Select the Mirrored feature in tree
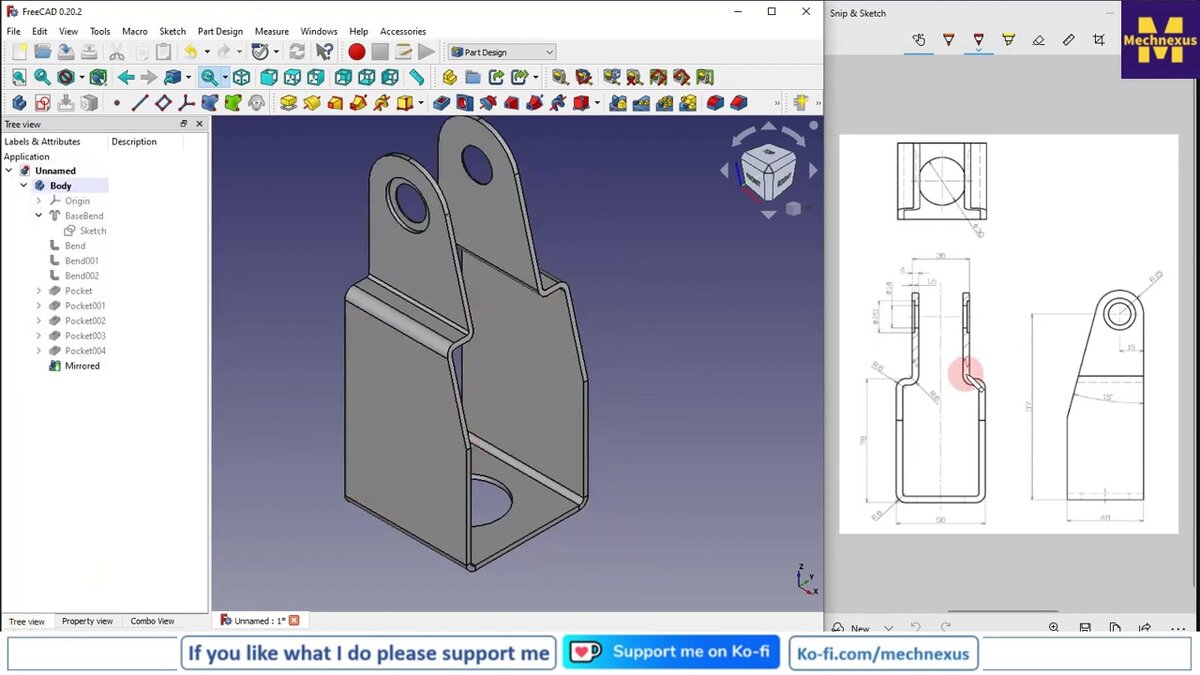This screenshot has width=1200, height=675. point(82,366)
